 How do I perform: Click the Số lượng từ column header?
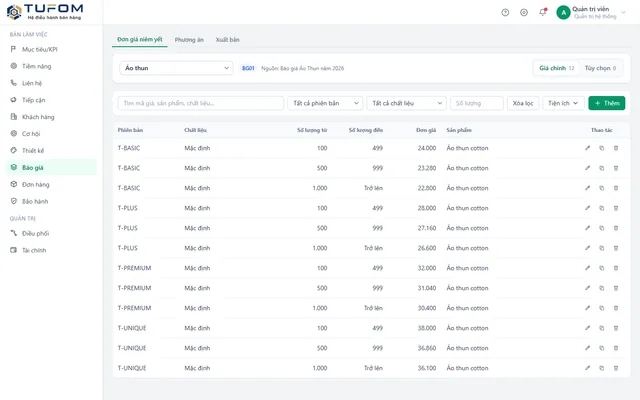coord(312,130)
